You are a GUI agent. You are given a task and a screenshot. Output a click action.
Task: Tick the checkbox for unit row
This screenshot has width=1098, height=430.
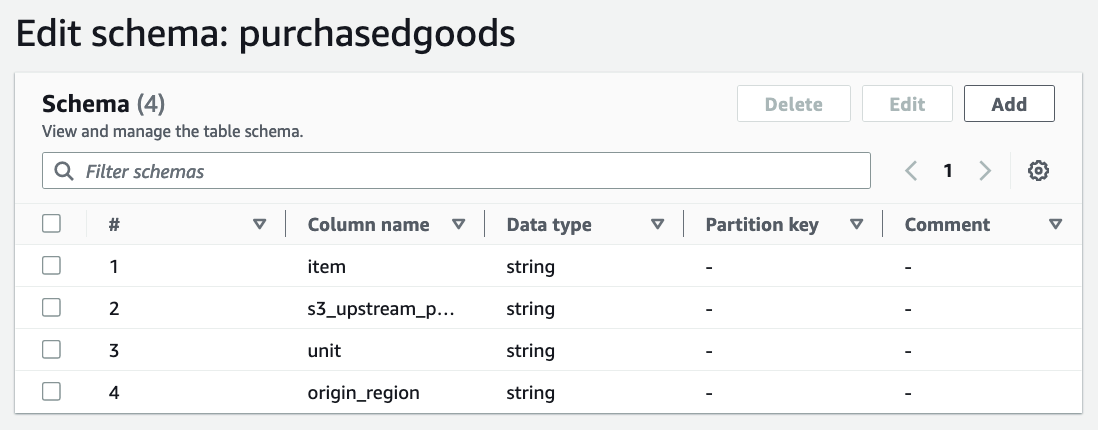point(52,350)
